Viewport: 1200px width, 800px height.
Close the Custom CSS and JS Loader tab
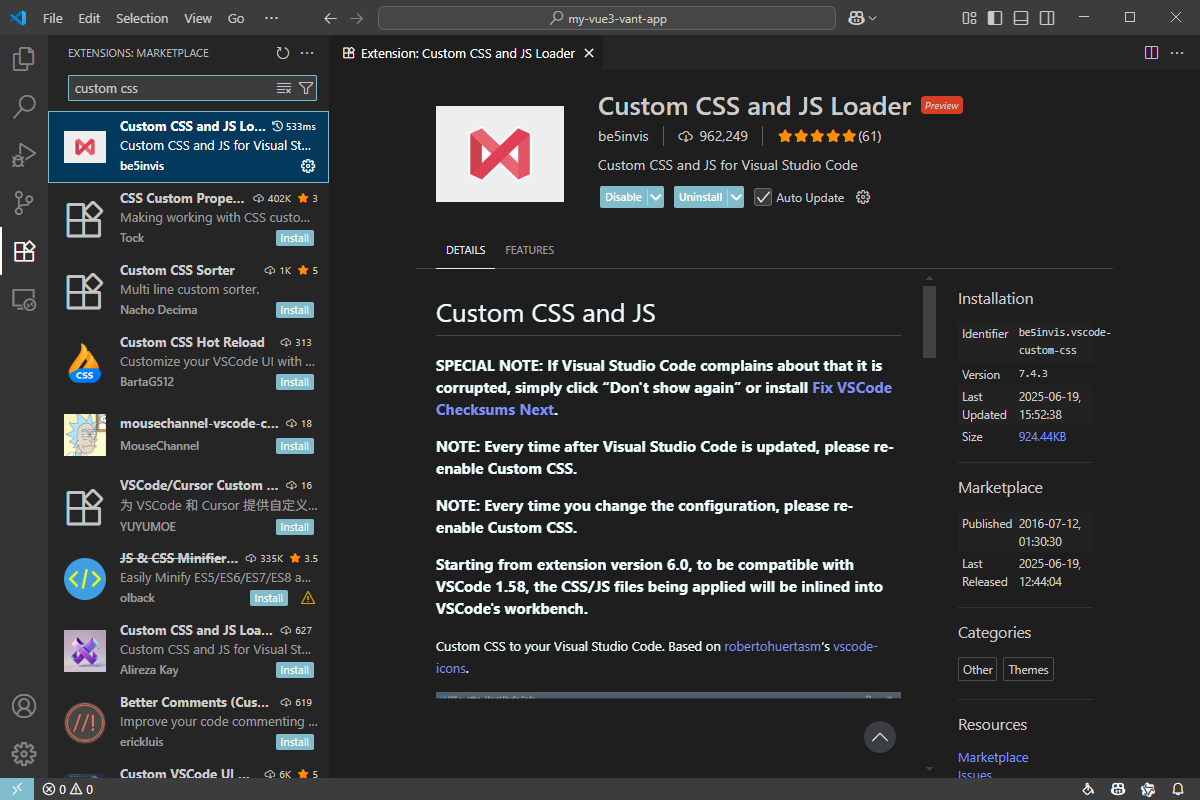(x=589, y=53)
